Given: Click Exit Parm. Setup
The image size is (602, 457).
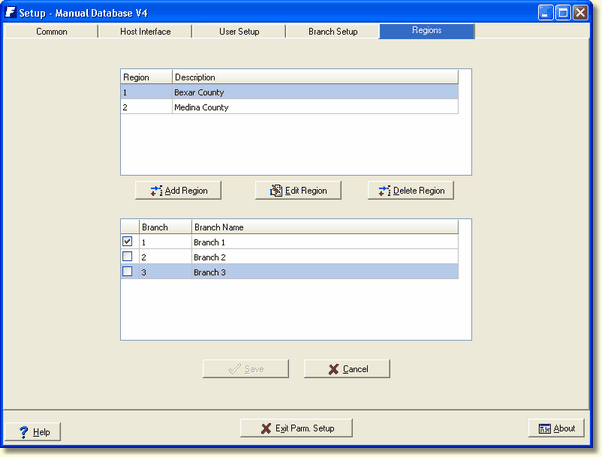Looking at the screenshot, I should pos(296,428).
